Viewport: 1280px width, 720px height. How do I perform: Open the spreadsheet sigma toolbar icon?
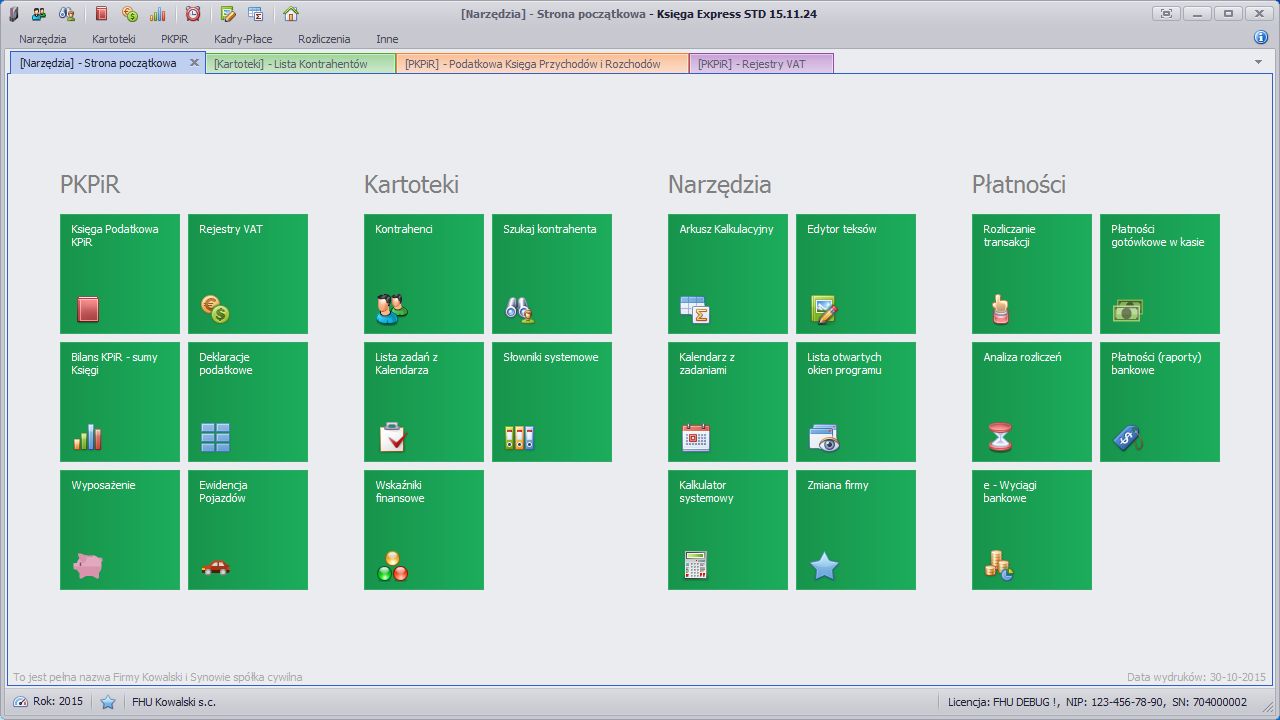tap(256, 14)
